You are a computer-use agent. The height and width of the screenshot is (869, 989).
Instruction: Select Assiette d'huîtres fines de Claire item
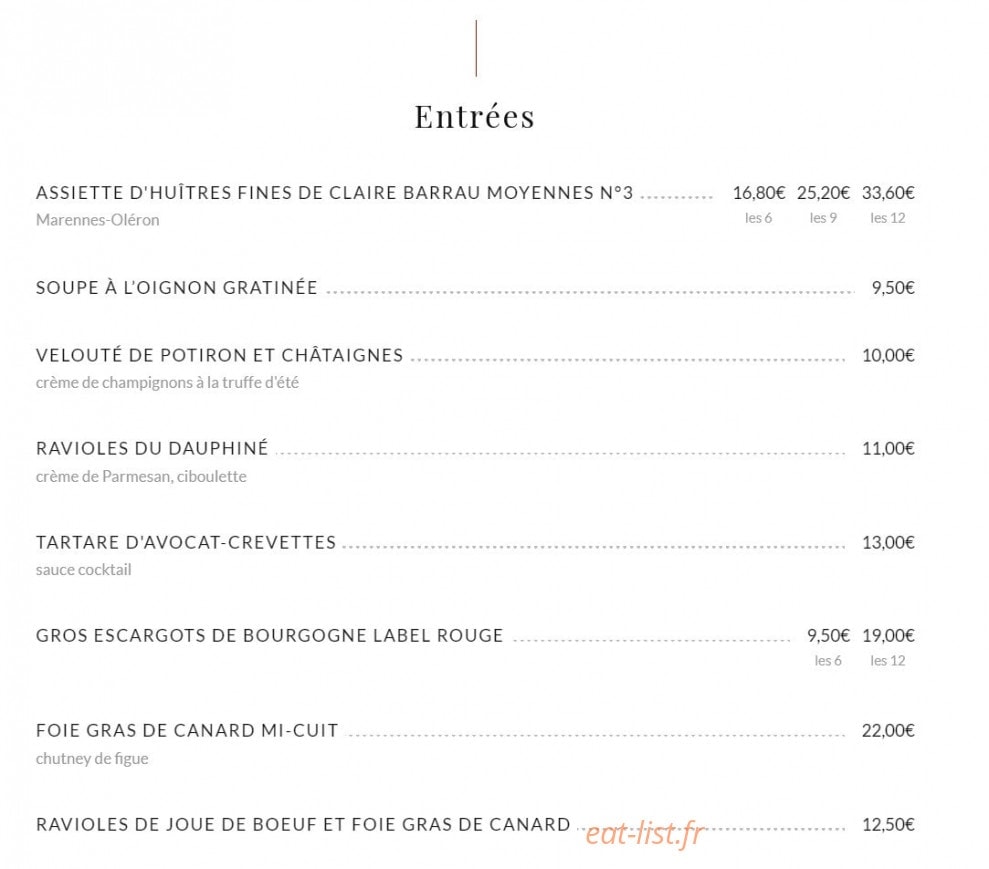(x=334, y=192)
